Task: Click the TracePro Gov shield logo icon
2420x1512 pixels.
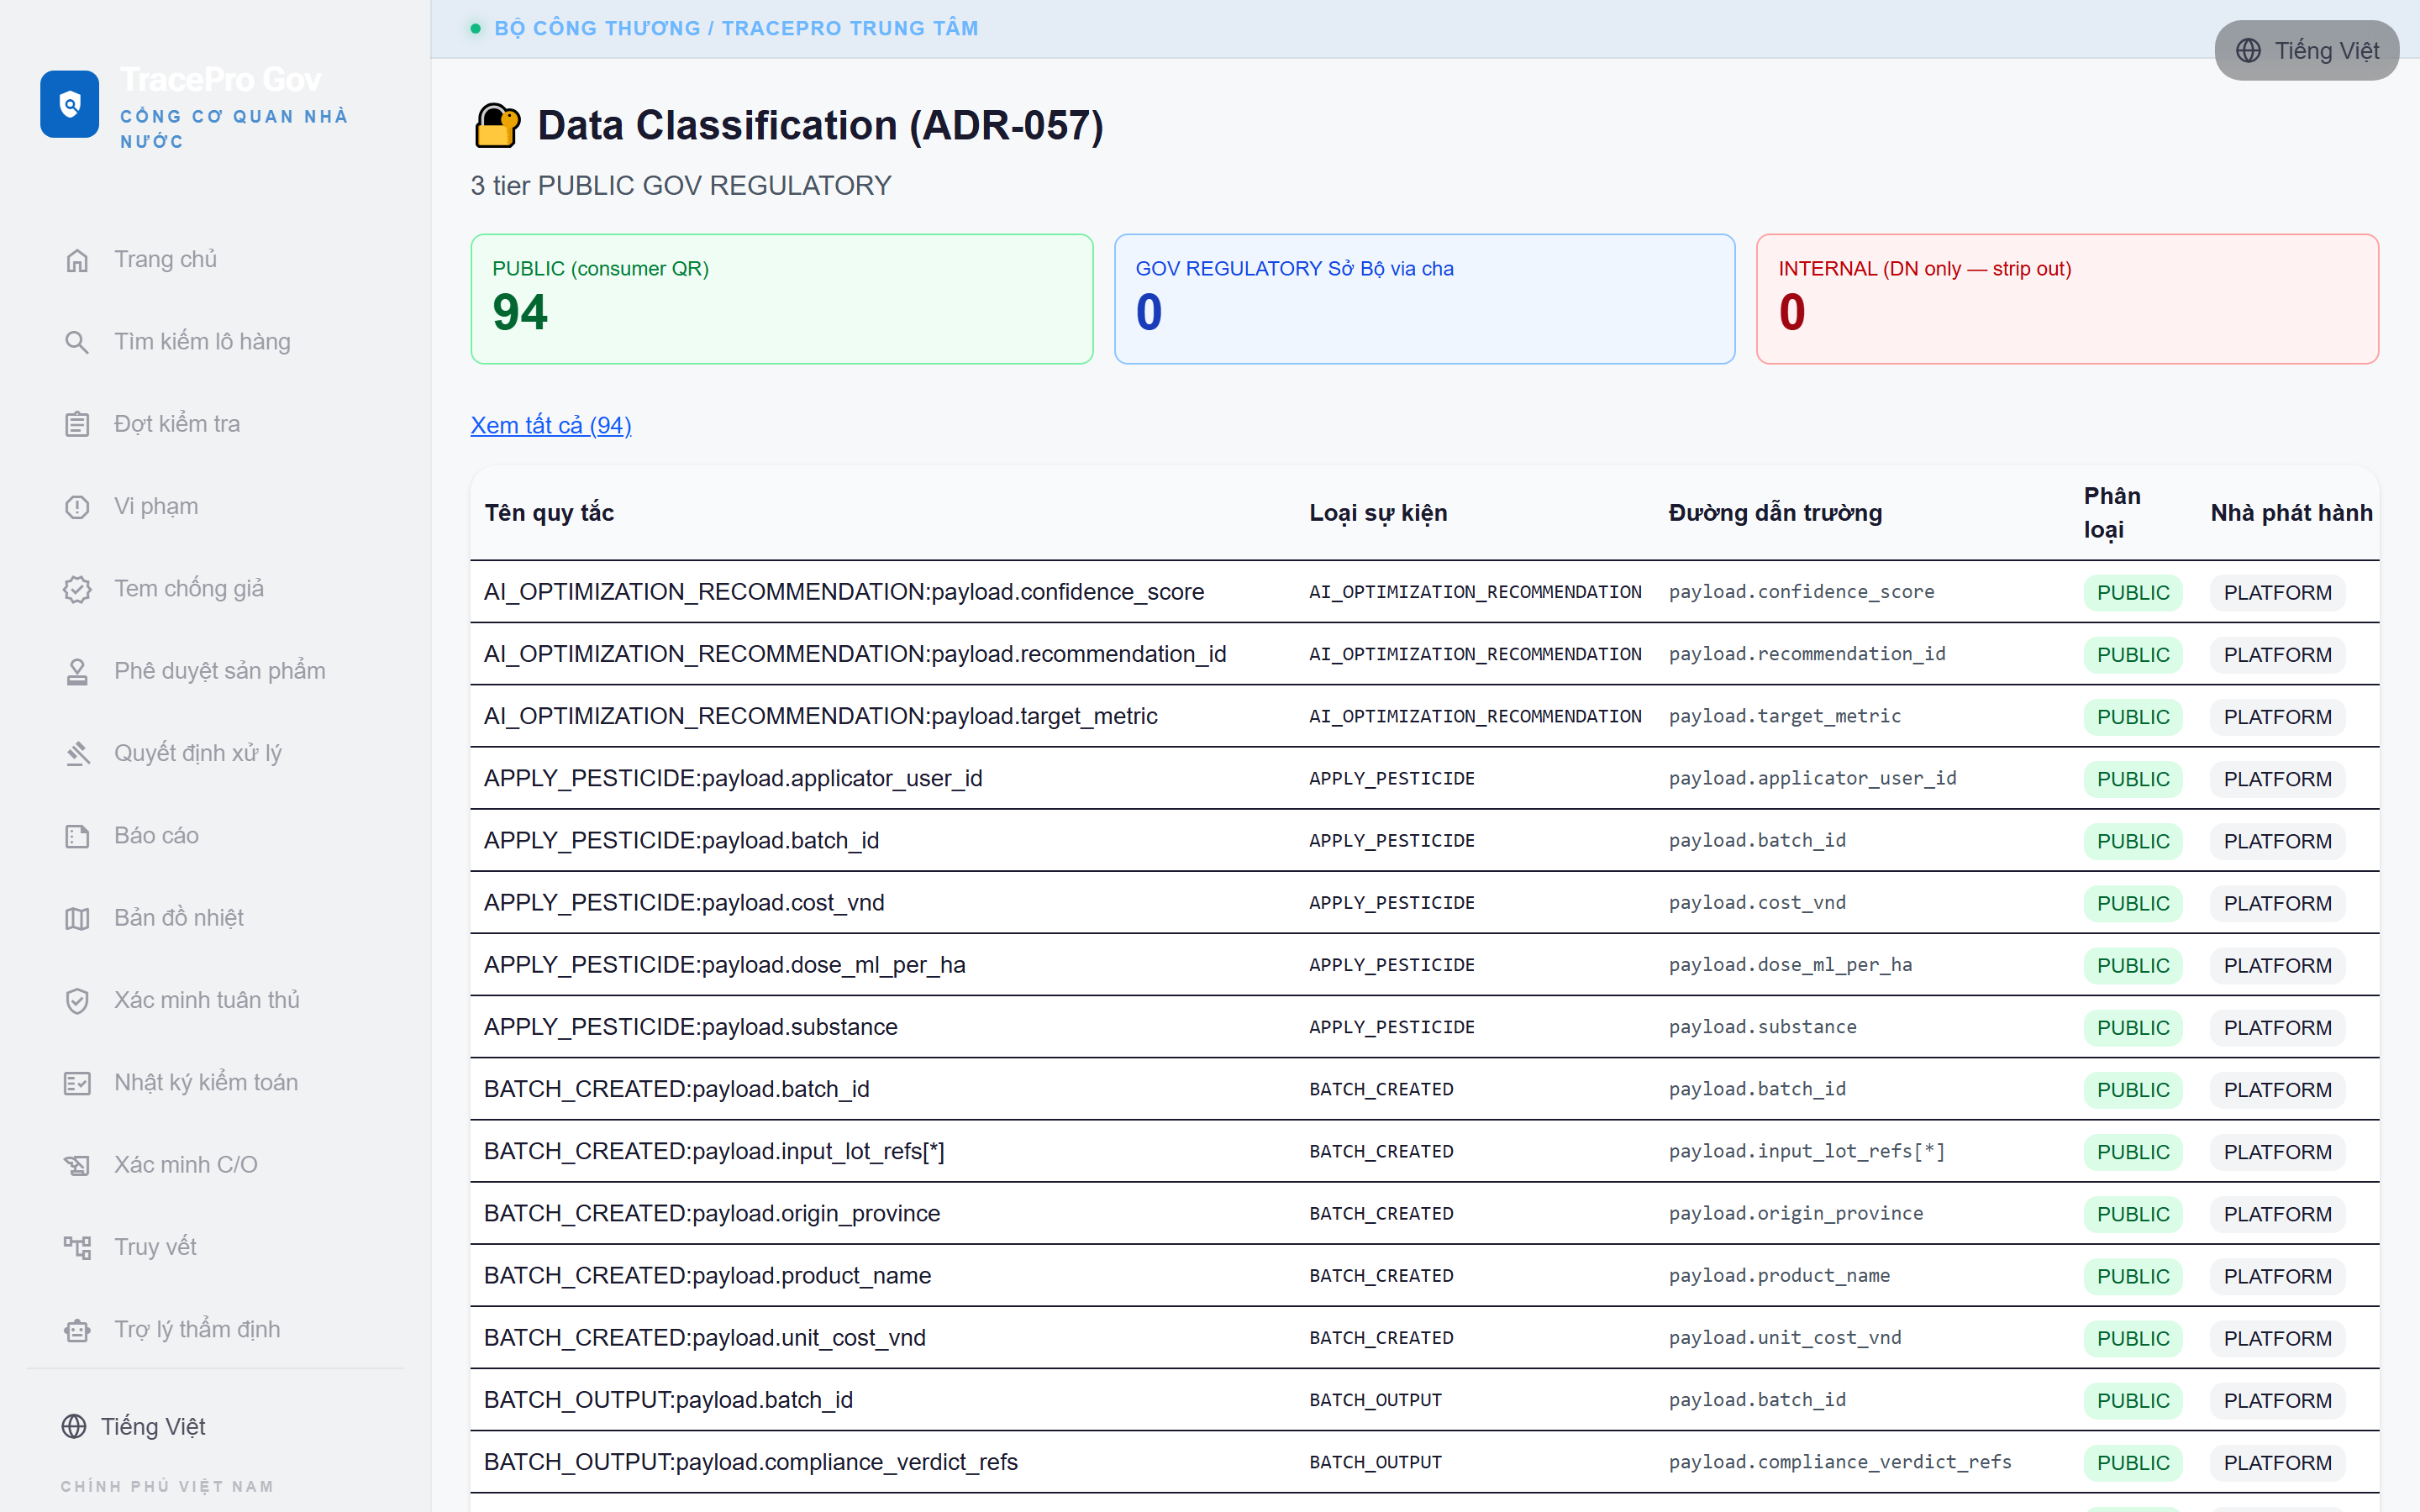Action: (x=69, y=103)
